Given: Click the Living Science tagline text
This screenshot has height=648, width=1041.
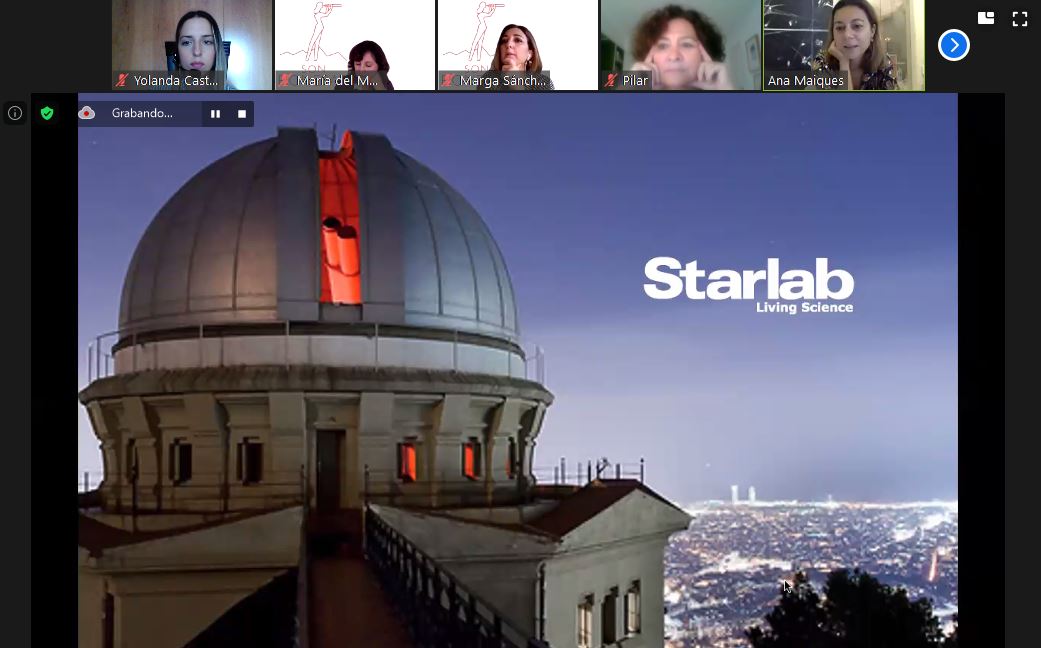Looking at the screenshot, I should point(805,307).
